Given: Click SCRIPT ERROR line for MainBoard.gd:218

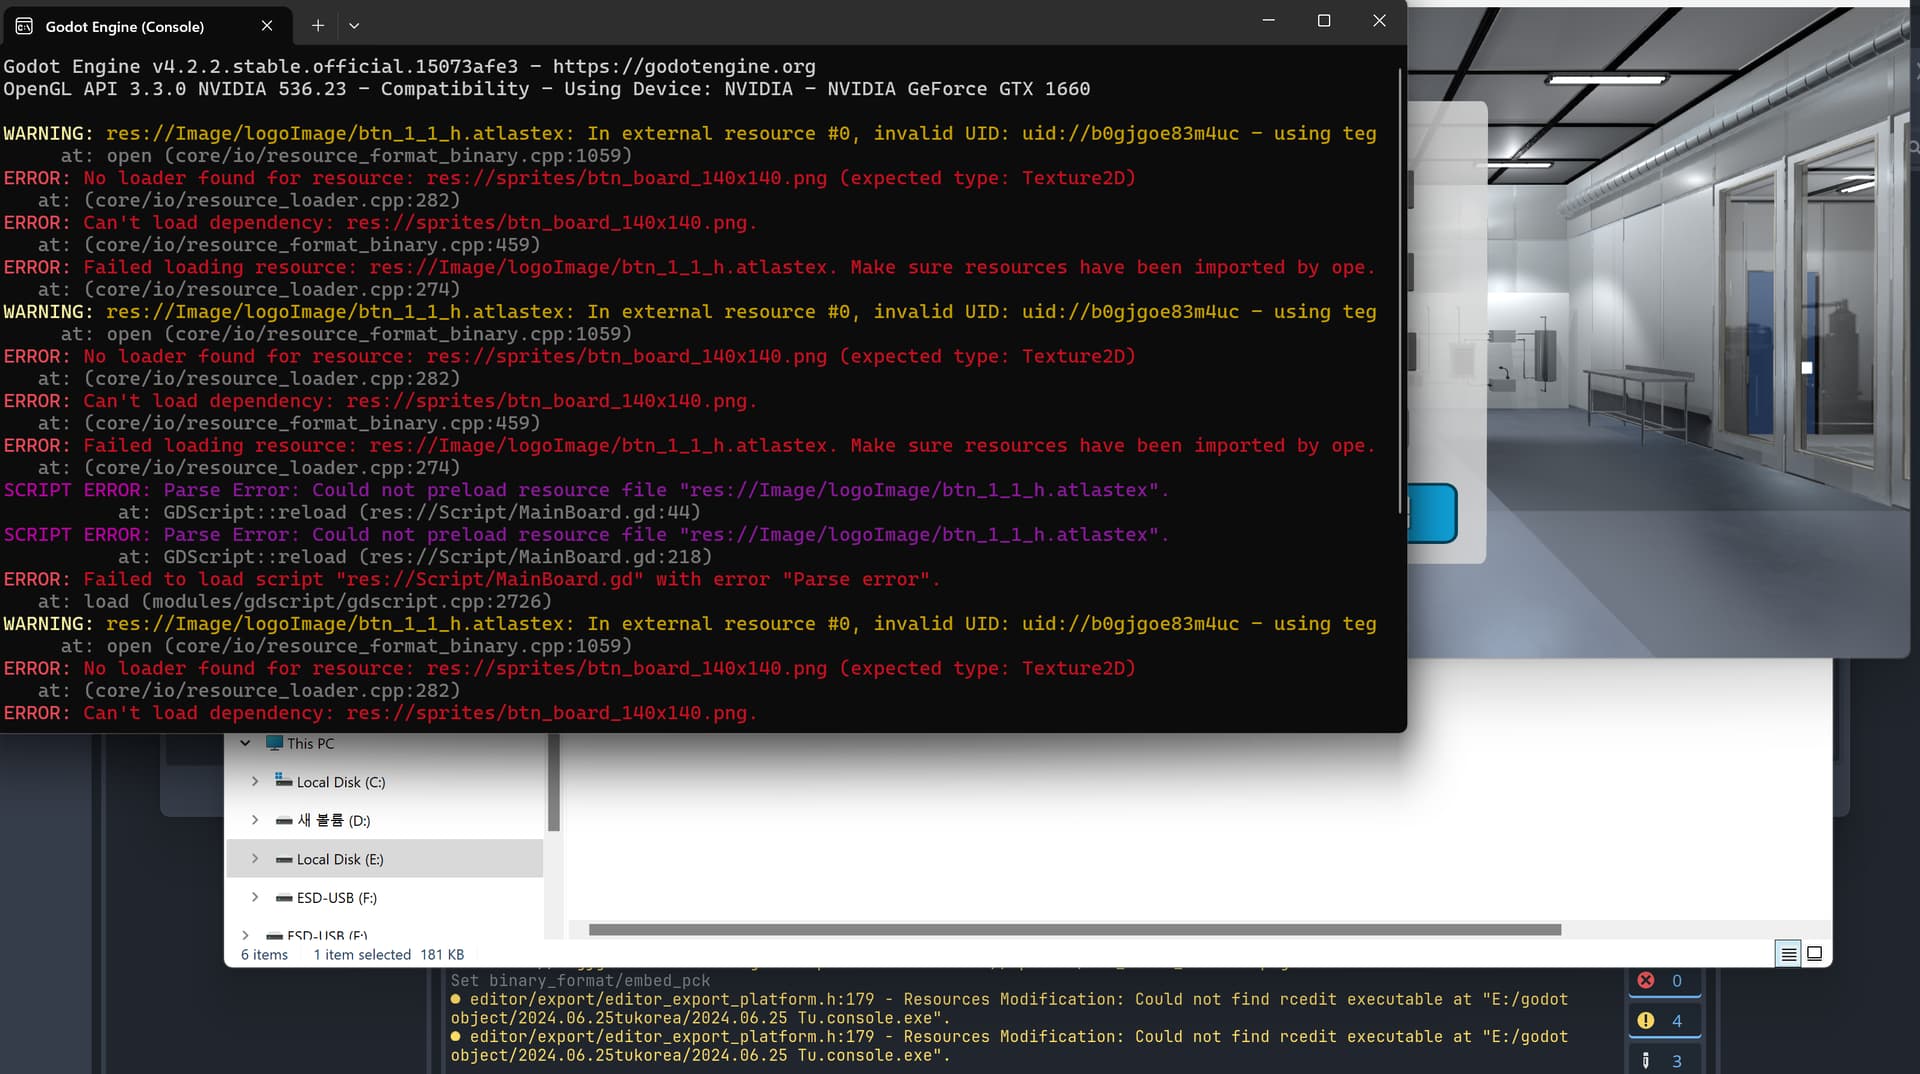Looking at the screenshot, I should click(x=586, y=535).
